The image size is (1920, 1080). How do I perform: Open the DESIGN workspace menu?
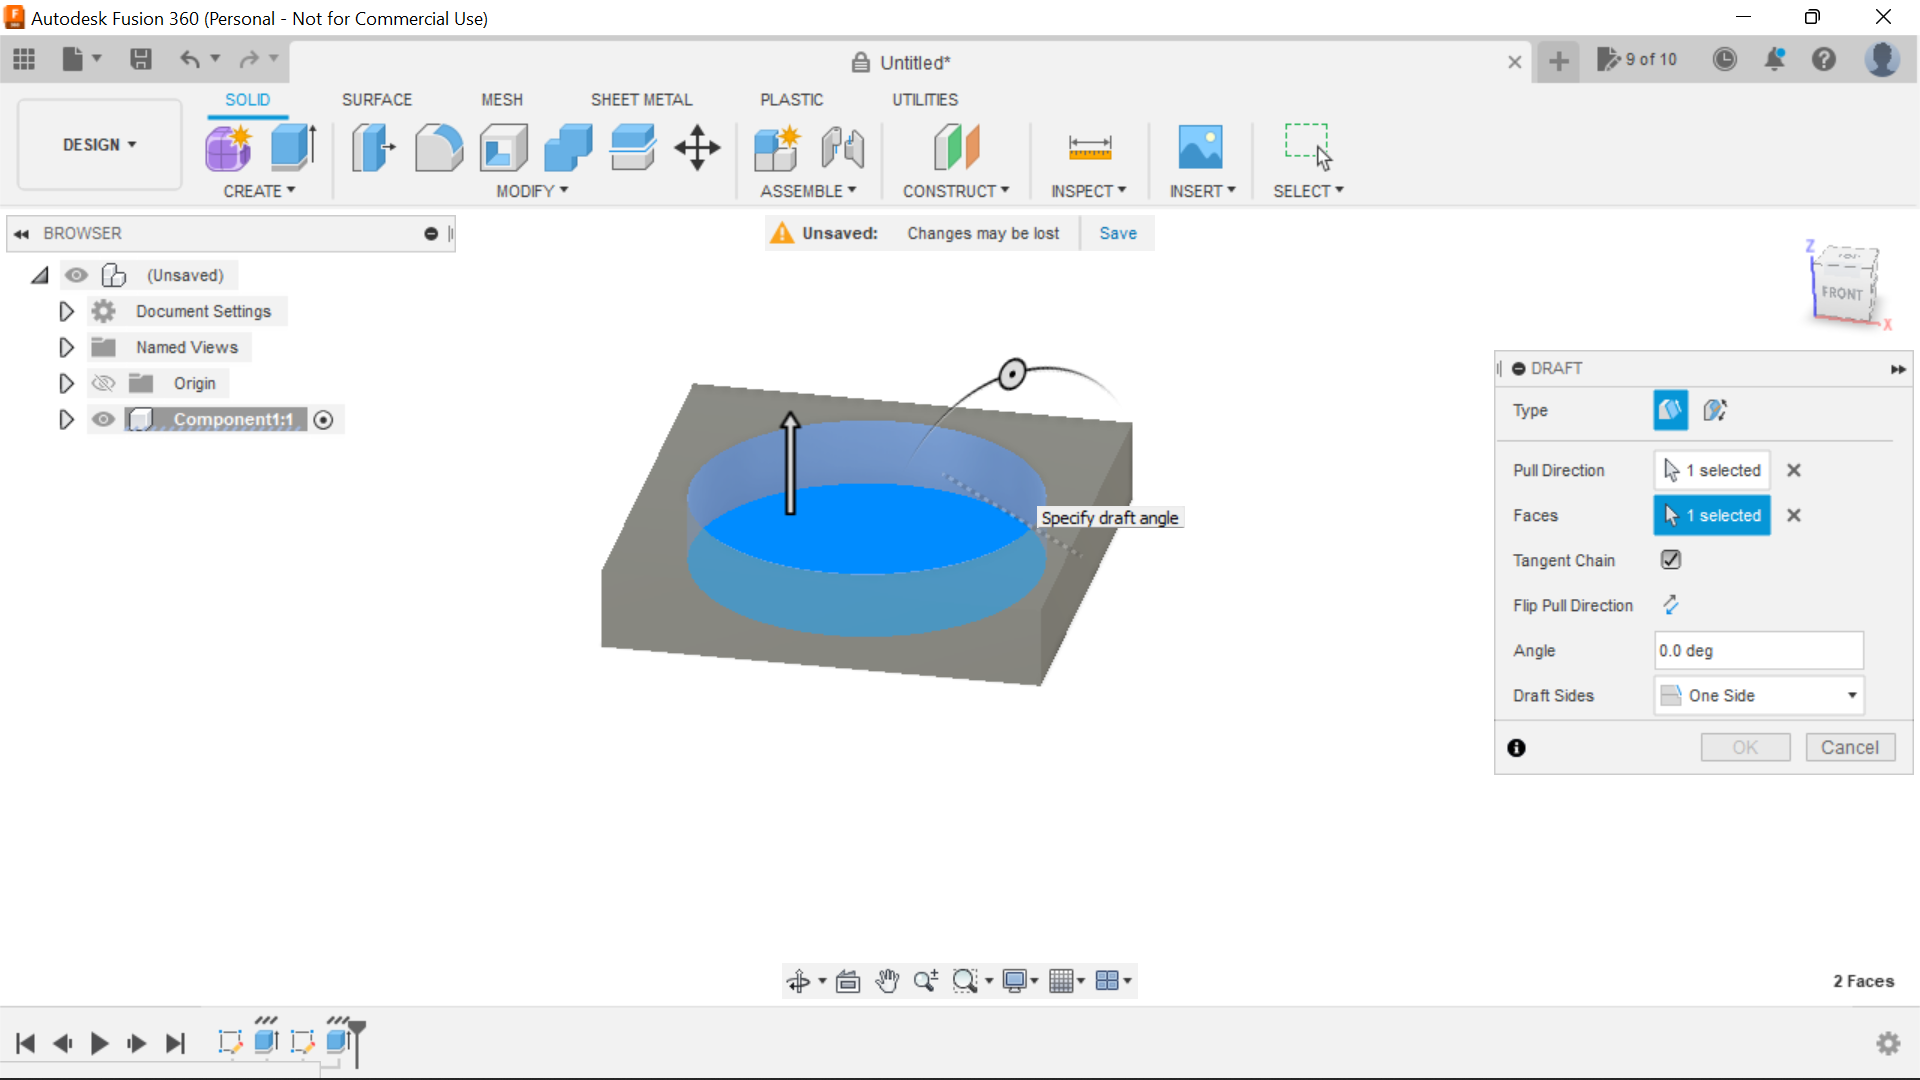tap(97, 144)
